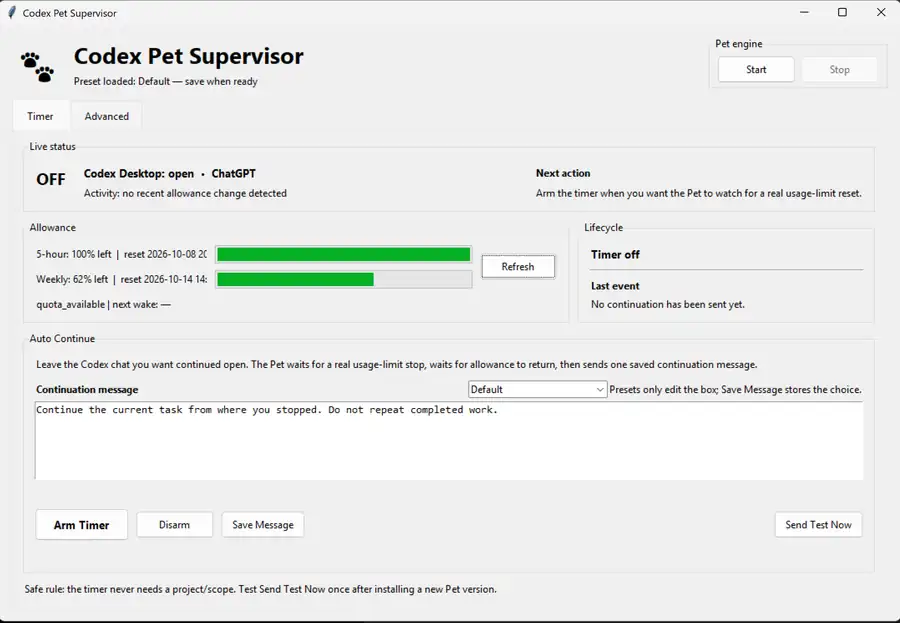Click the 5-hour allowance progress bar
The width and height of the screenshot is (900, 623).
point(344,254)
